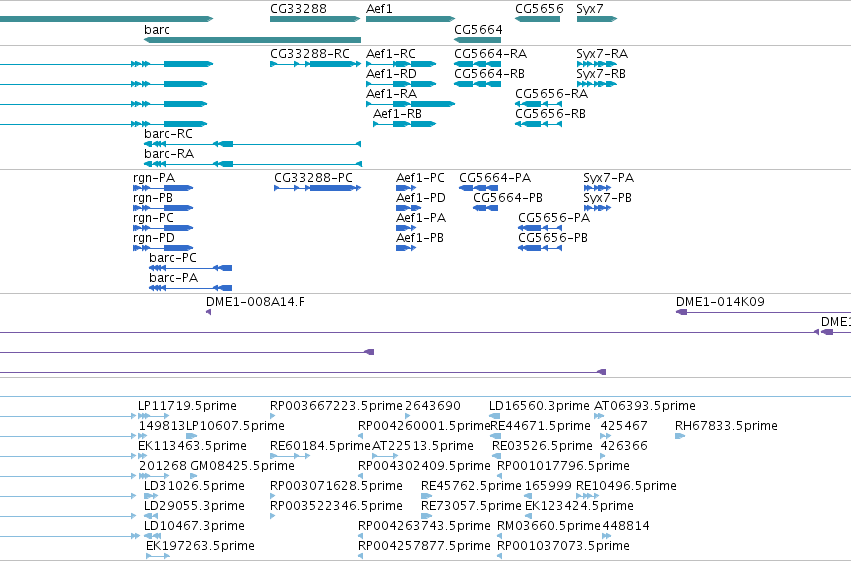
Task: Select transcript Aef1-RB
Action: 405,124
